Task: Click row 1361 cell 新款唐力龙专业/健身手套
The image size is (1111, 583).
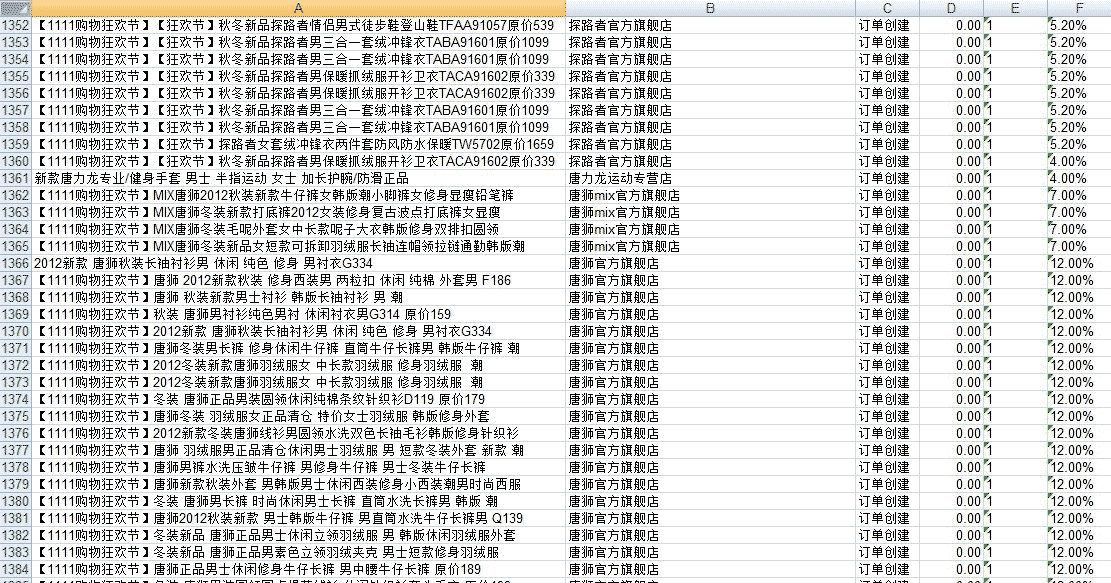Action: pyautogui.click(x=298, y=179)
